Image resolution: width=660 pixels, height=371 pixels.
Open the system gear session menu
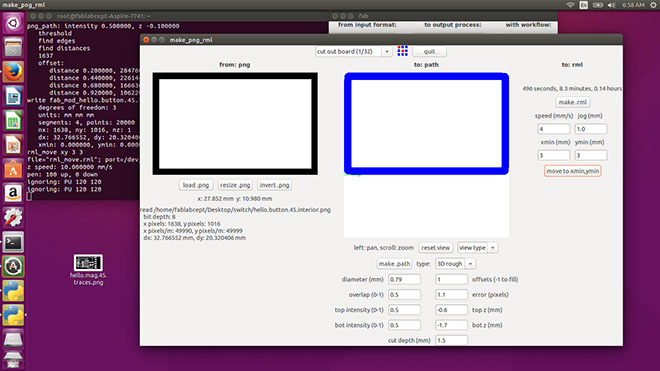coord(653,5)
